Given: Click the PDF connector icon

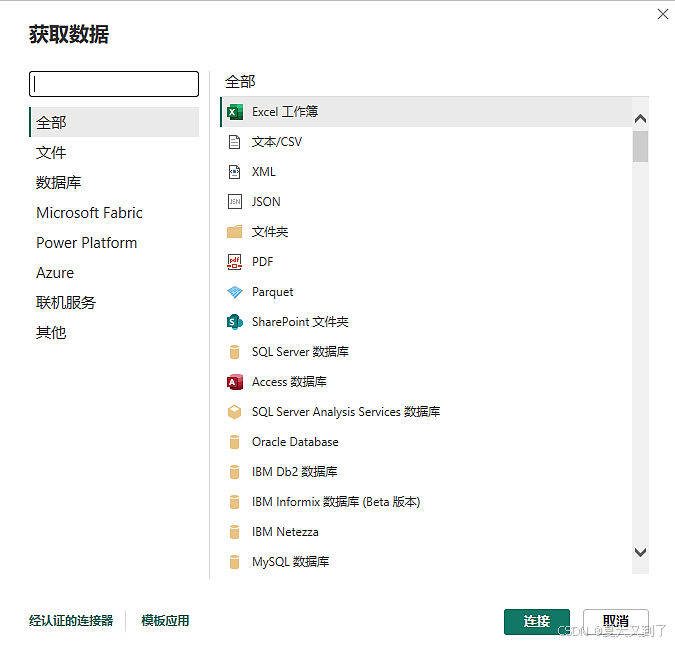Looking at the screenshot, I should click(x=234, y=262).
